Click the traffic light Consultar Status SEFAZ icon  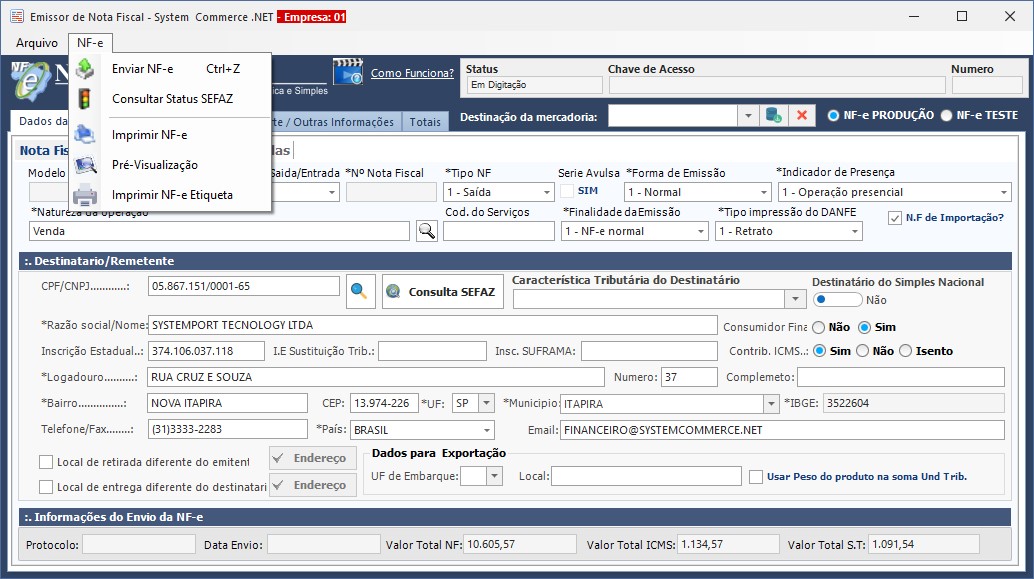click(85, 99)
